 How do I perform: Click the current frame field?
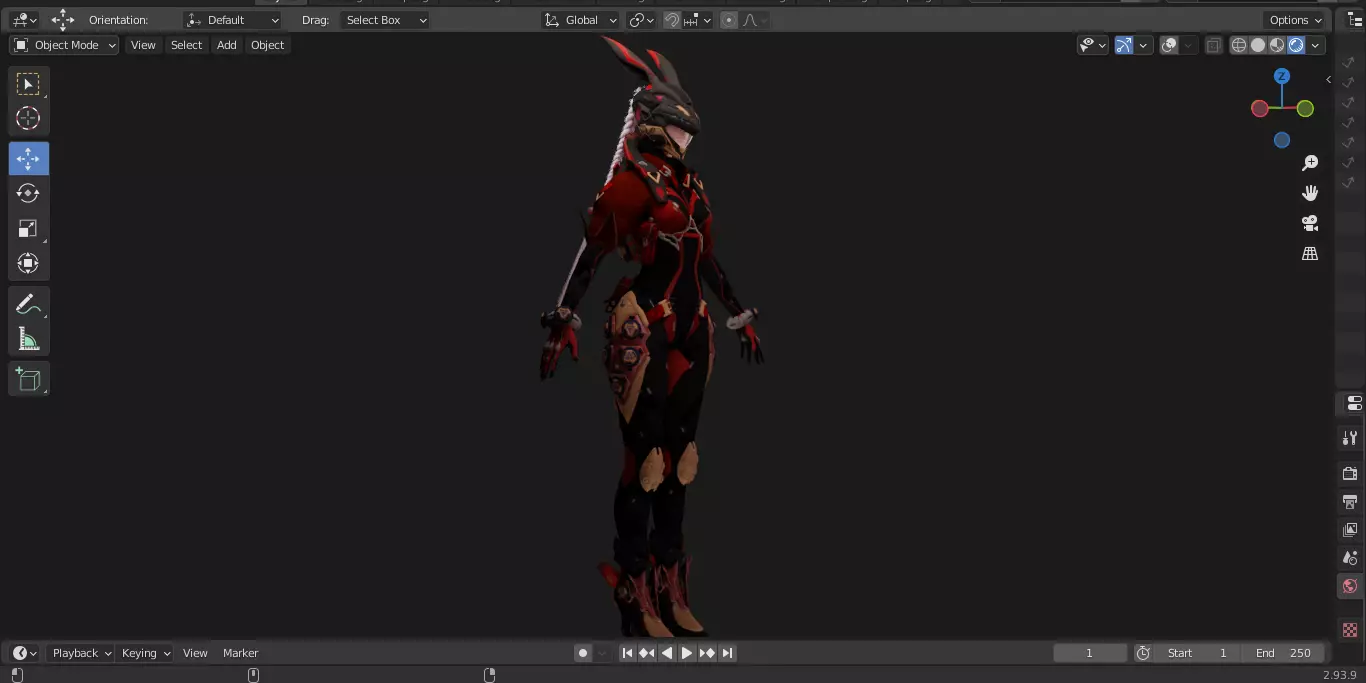pos(1090,653)
